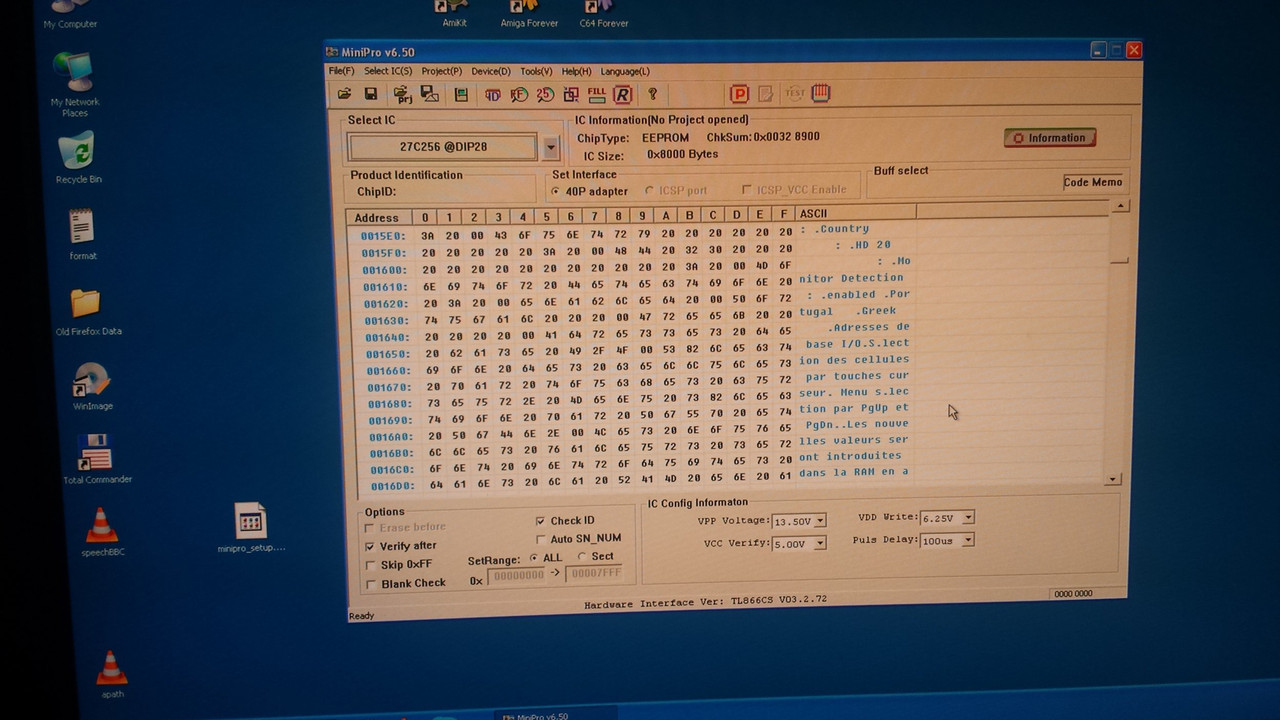Expand the Puls Delay dropdown

tap(967, 541)
